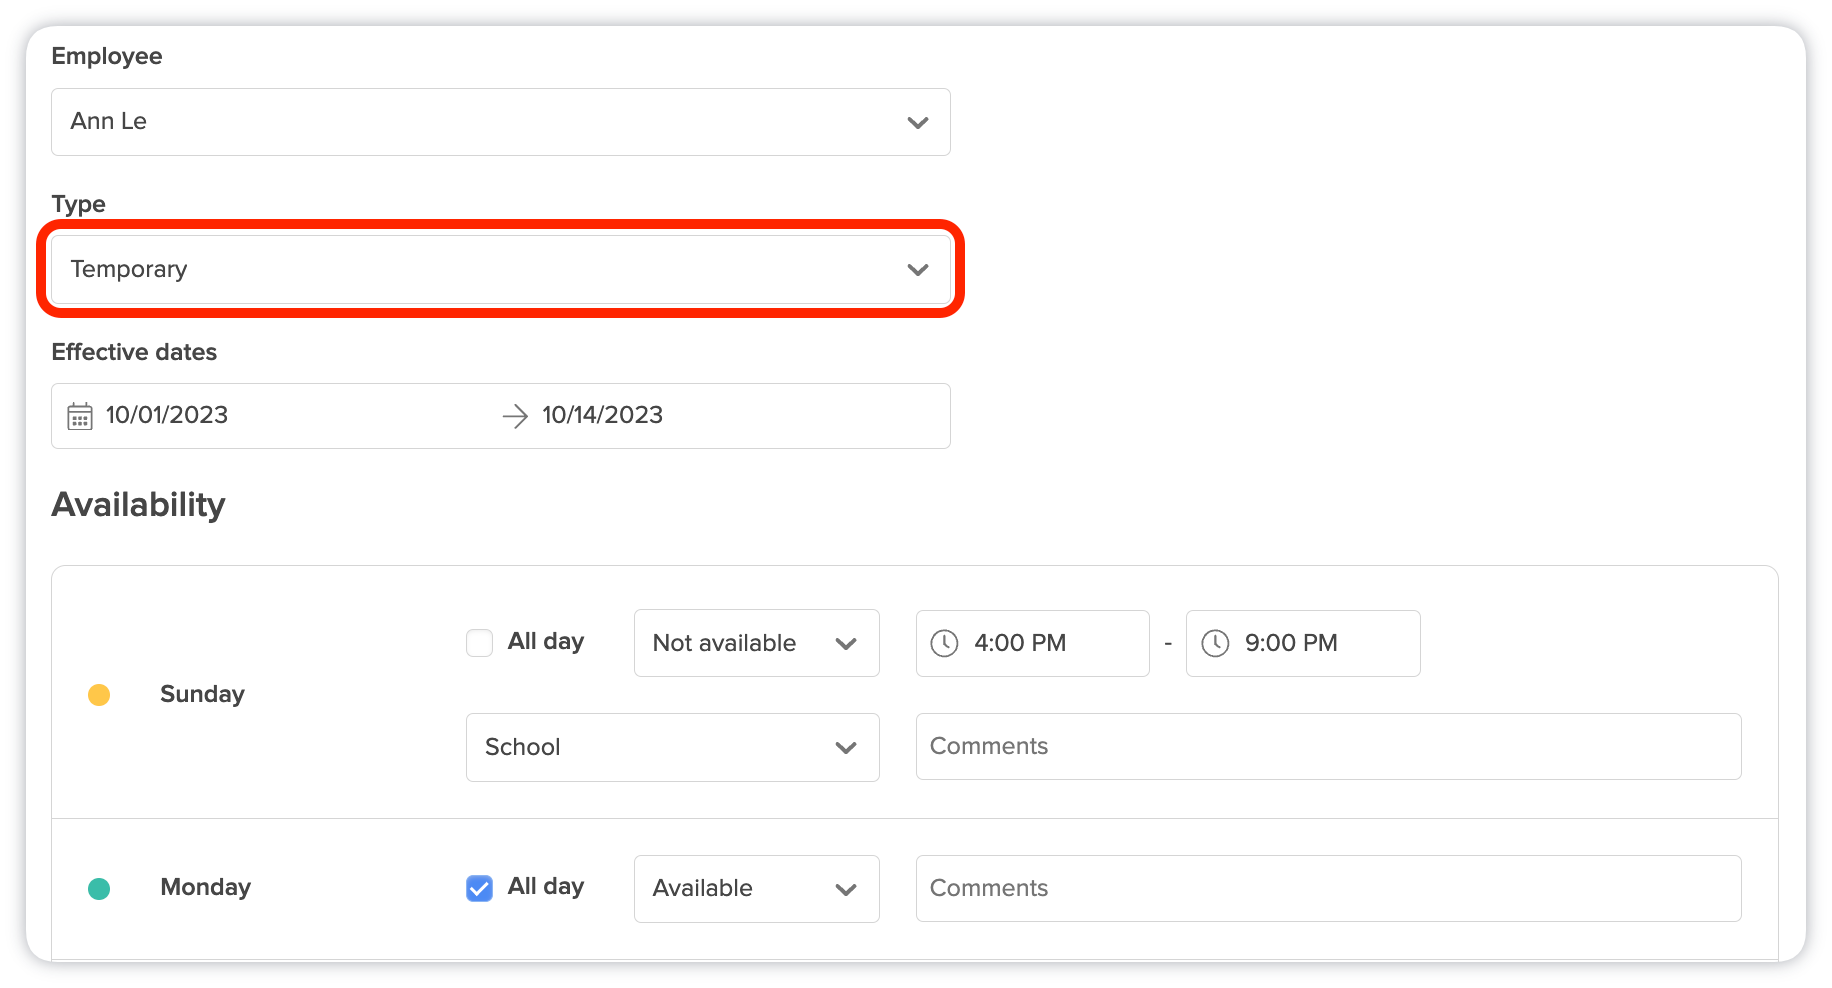Click the green status dot for Monday

pyautogui.click(x=99, y=888)
